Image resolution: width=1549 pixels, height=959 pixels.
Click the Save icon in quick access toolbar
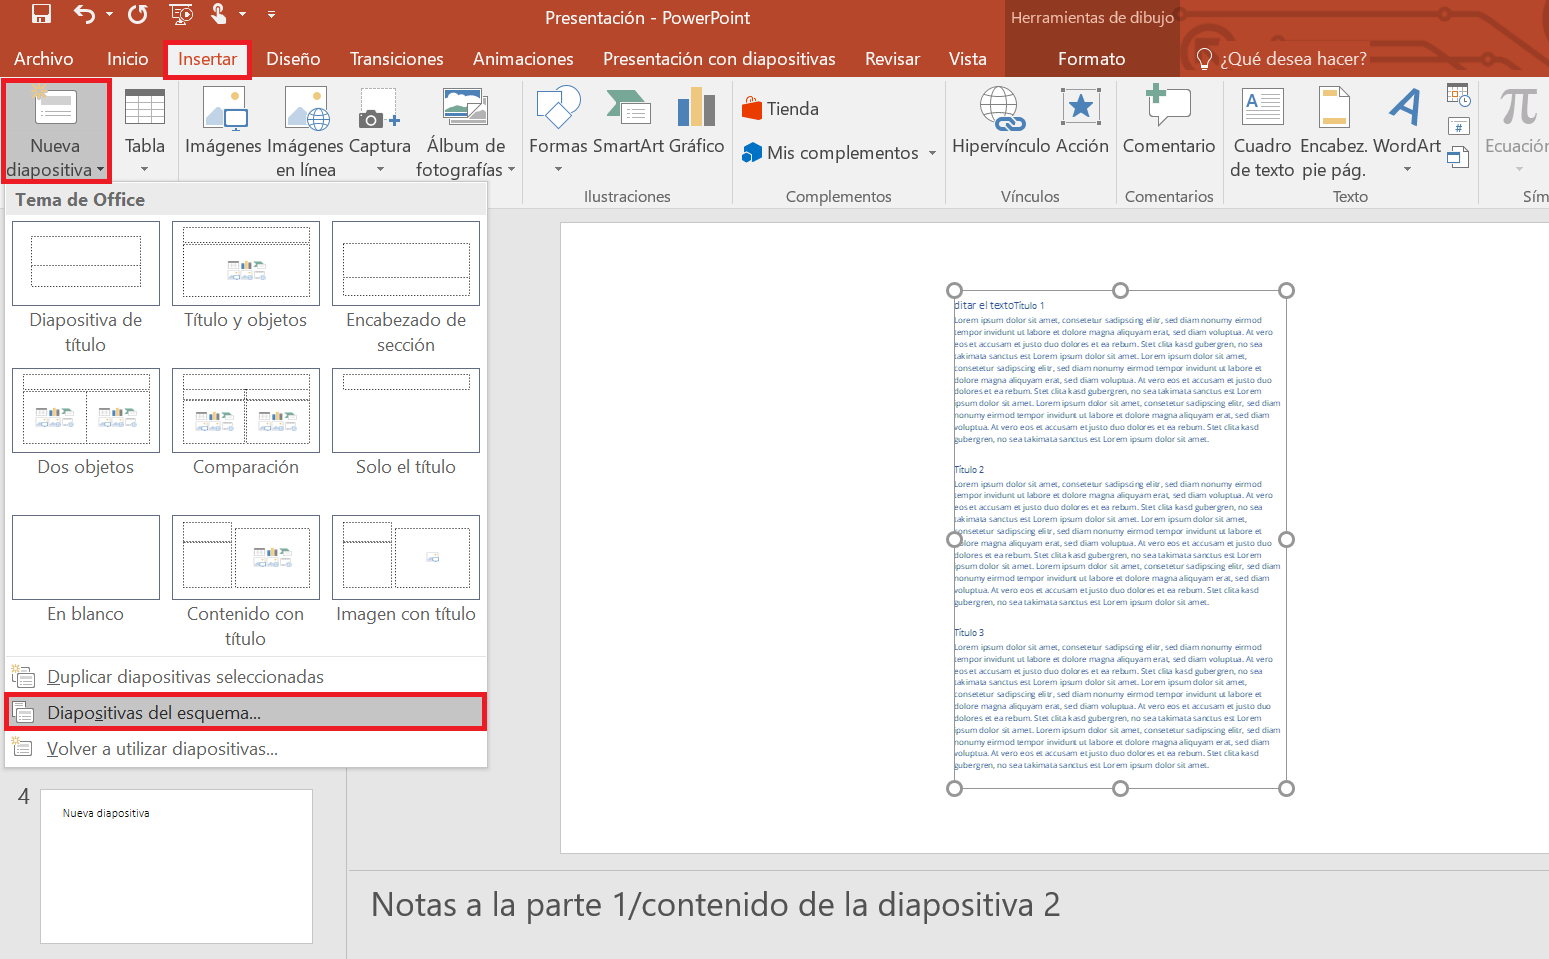(x=41, y=14)
